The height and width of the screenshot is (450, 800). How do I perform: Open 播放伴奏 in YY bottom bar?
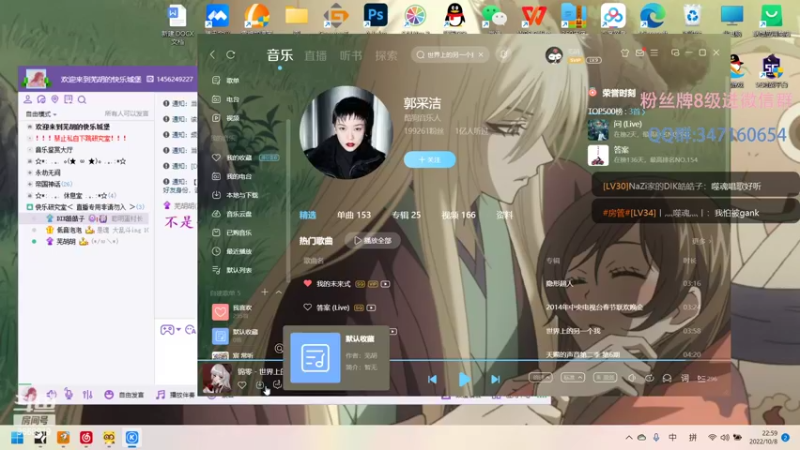[x=175, y=394]
